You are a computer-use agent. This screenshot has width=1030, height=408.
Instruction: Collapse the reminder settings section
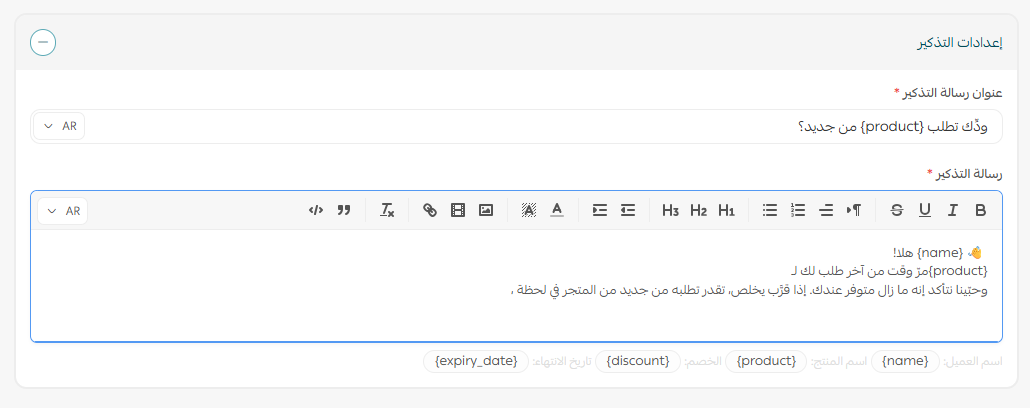click(x=43, y=43)
